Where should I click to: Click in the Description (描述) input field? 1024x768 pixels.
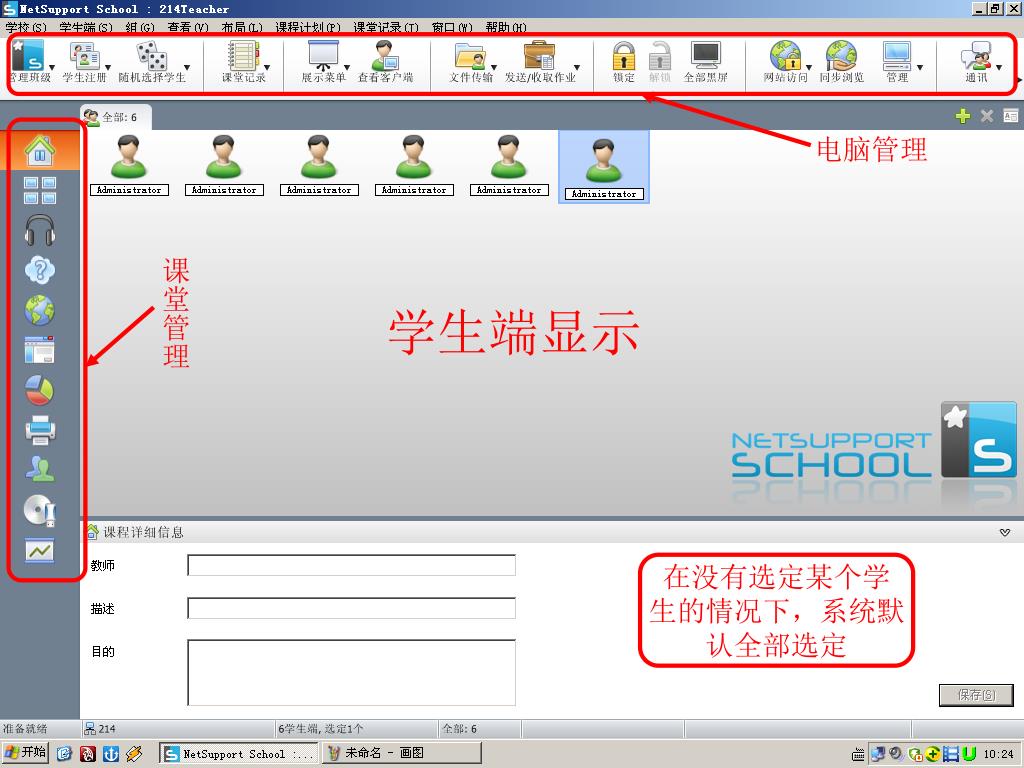tap(351, 608)
